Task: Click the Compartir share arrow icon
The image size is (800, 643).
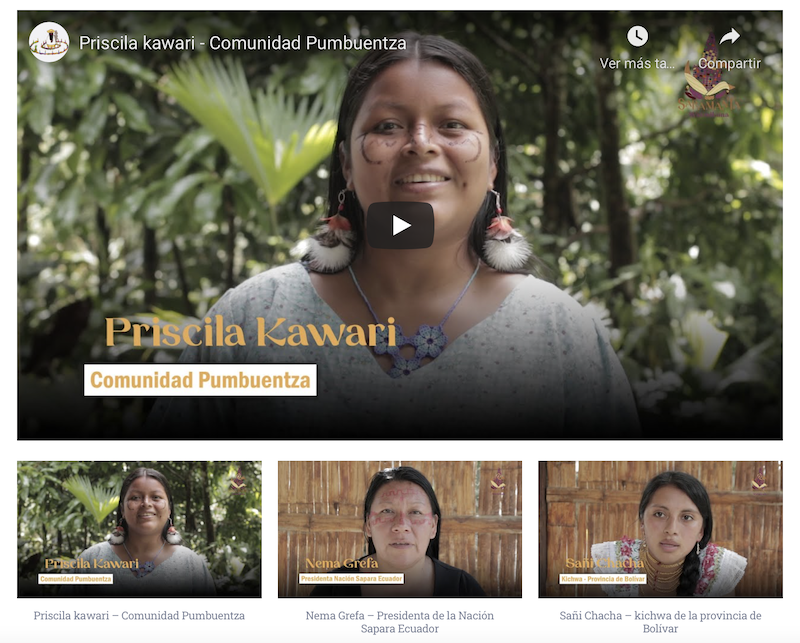Action: pyautogui.click(x=730, y=36)
